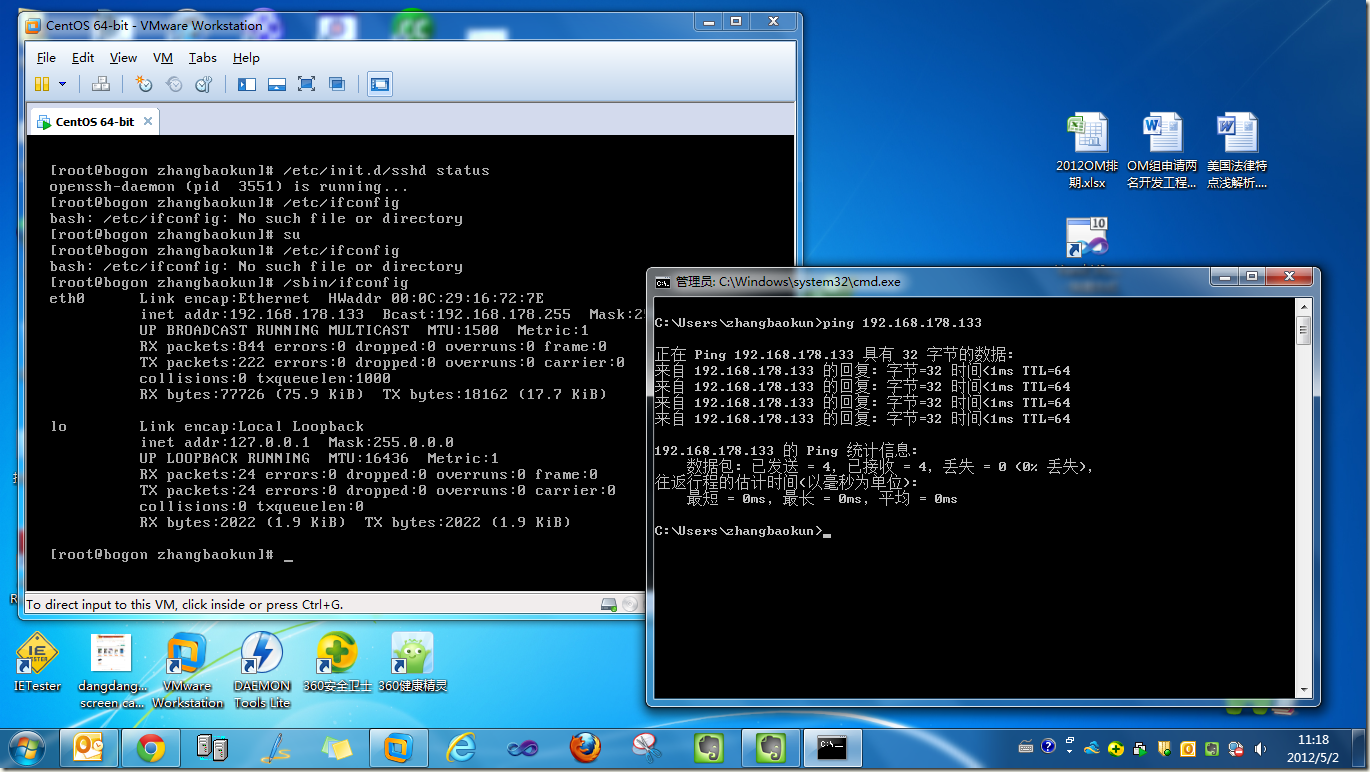
Task: Click the first Evernote elephant taskbar button
Action: [708, 747]
